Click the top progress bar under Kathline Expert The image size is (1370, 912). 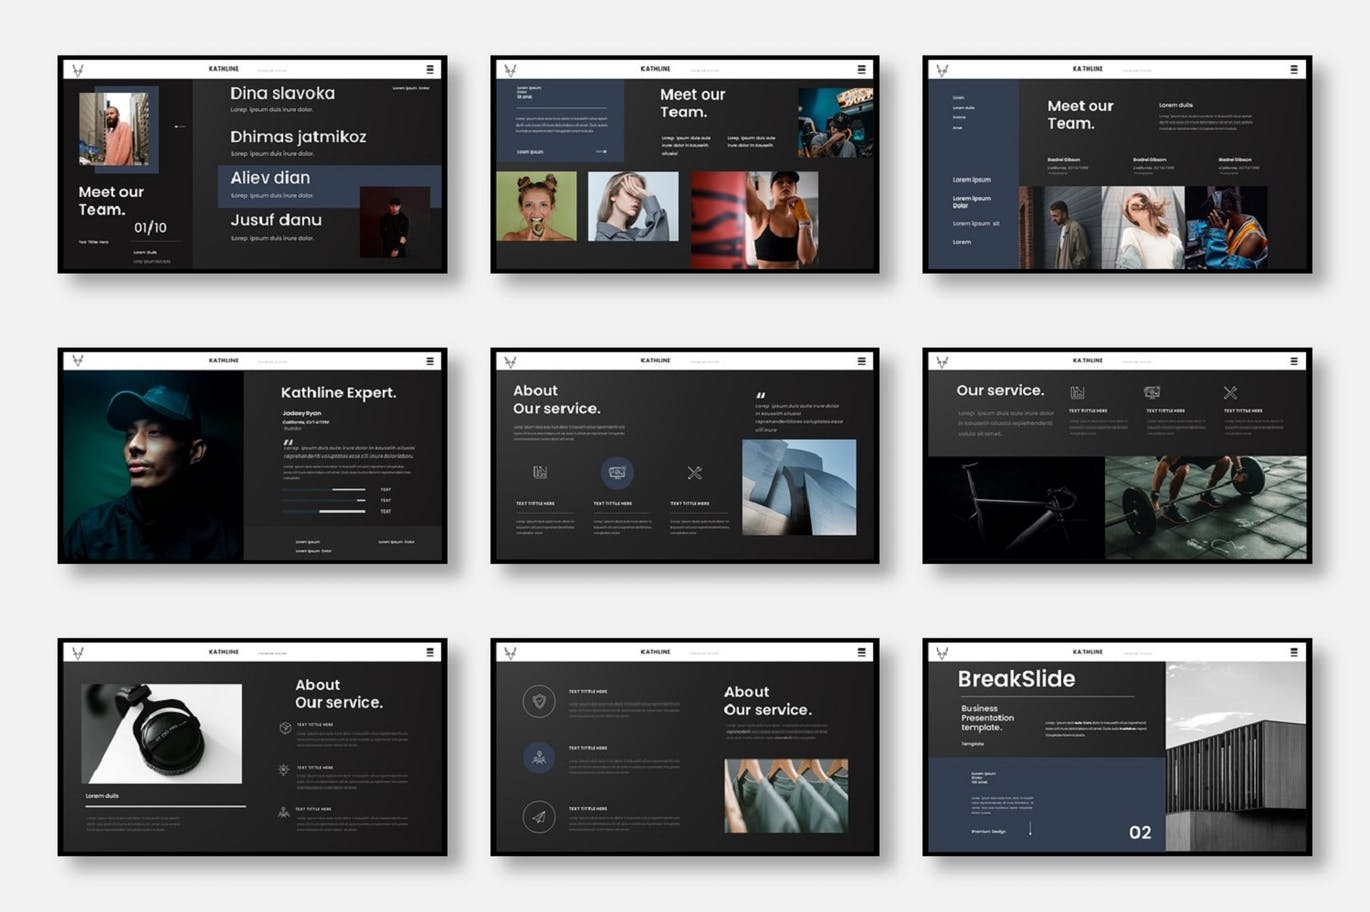pos(323,489)
